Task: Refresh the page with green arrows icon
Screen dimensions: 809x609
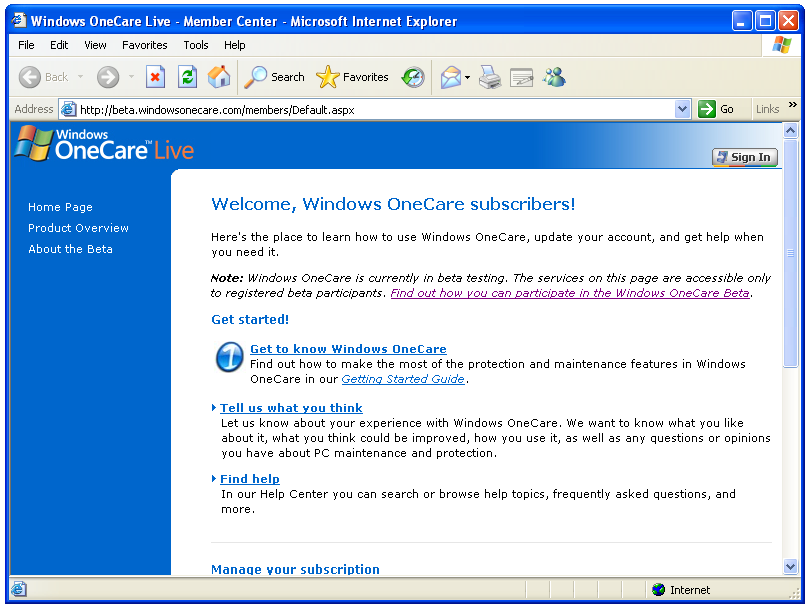Action: click(187, 77)
